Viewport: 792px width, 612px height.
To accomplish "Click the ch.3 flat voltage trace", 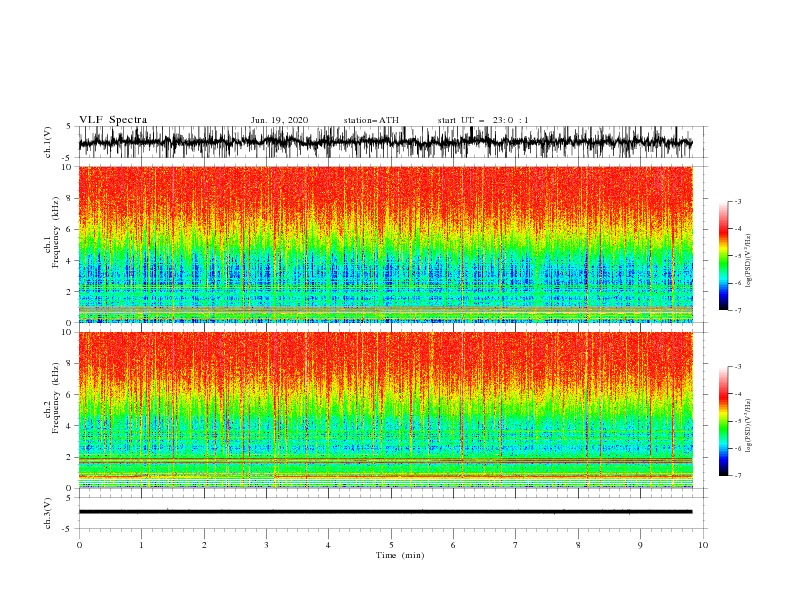I will point(385,512).
